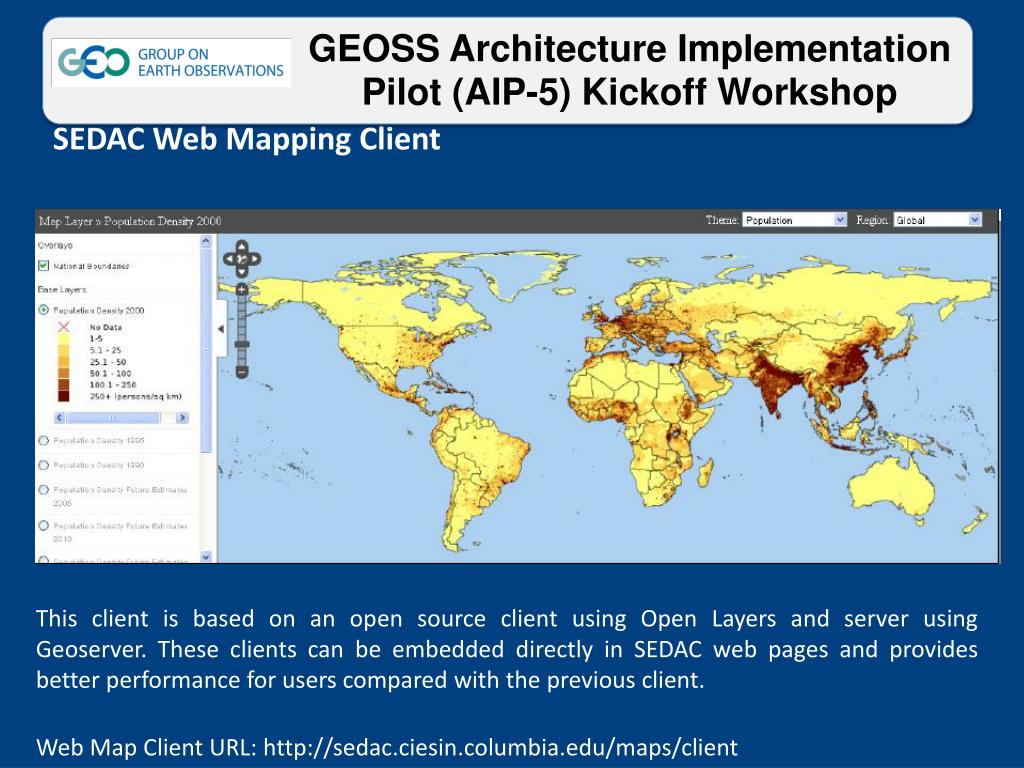Viewport: 1024px width, 768px height.
Task: Click the 'Theme:' label
Action: click(722, 220)
